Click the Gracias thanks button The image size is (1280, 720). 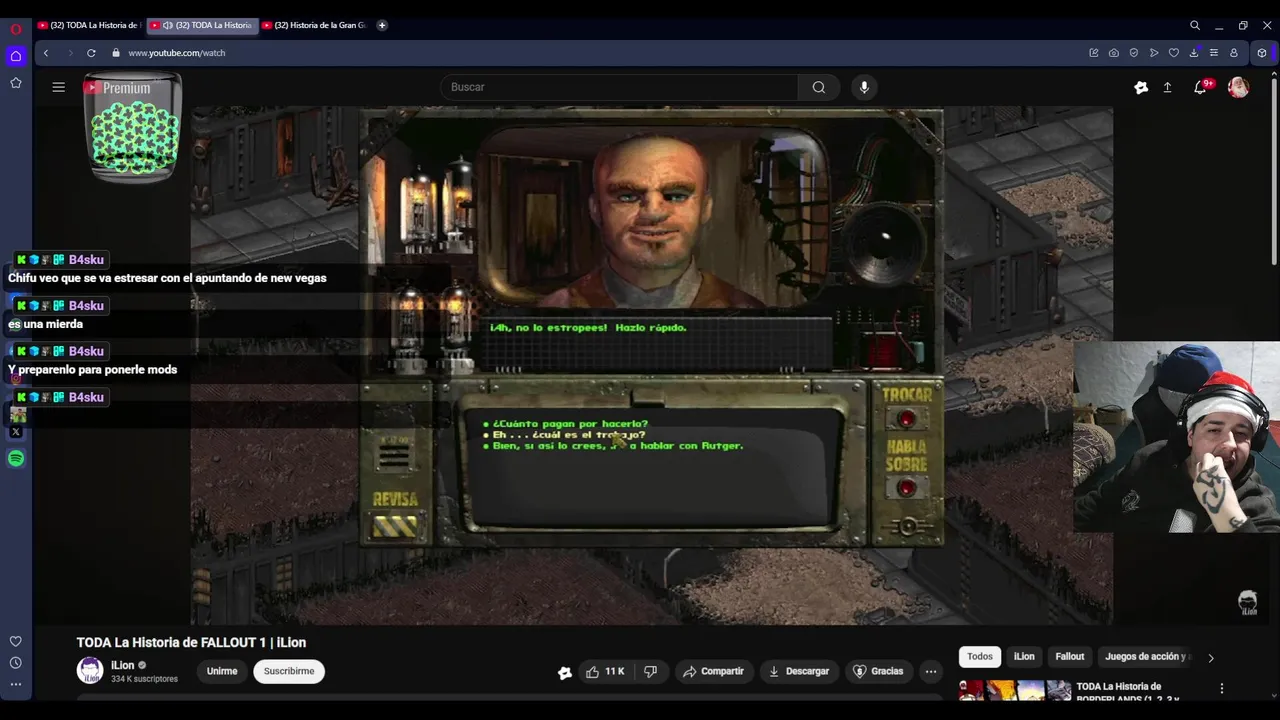(878, 671)
